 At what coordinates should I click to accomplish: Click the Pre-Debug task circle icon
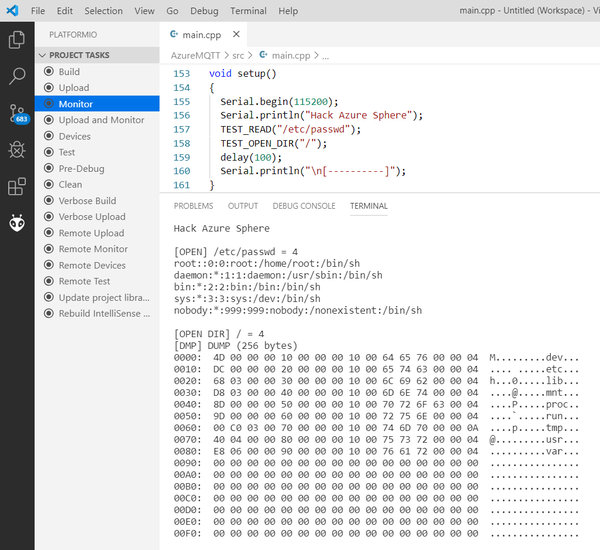49,168
